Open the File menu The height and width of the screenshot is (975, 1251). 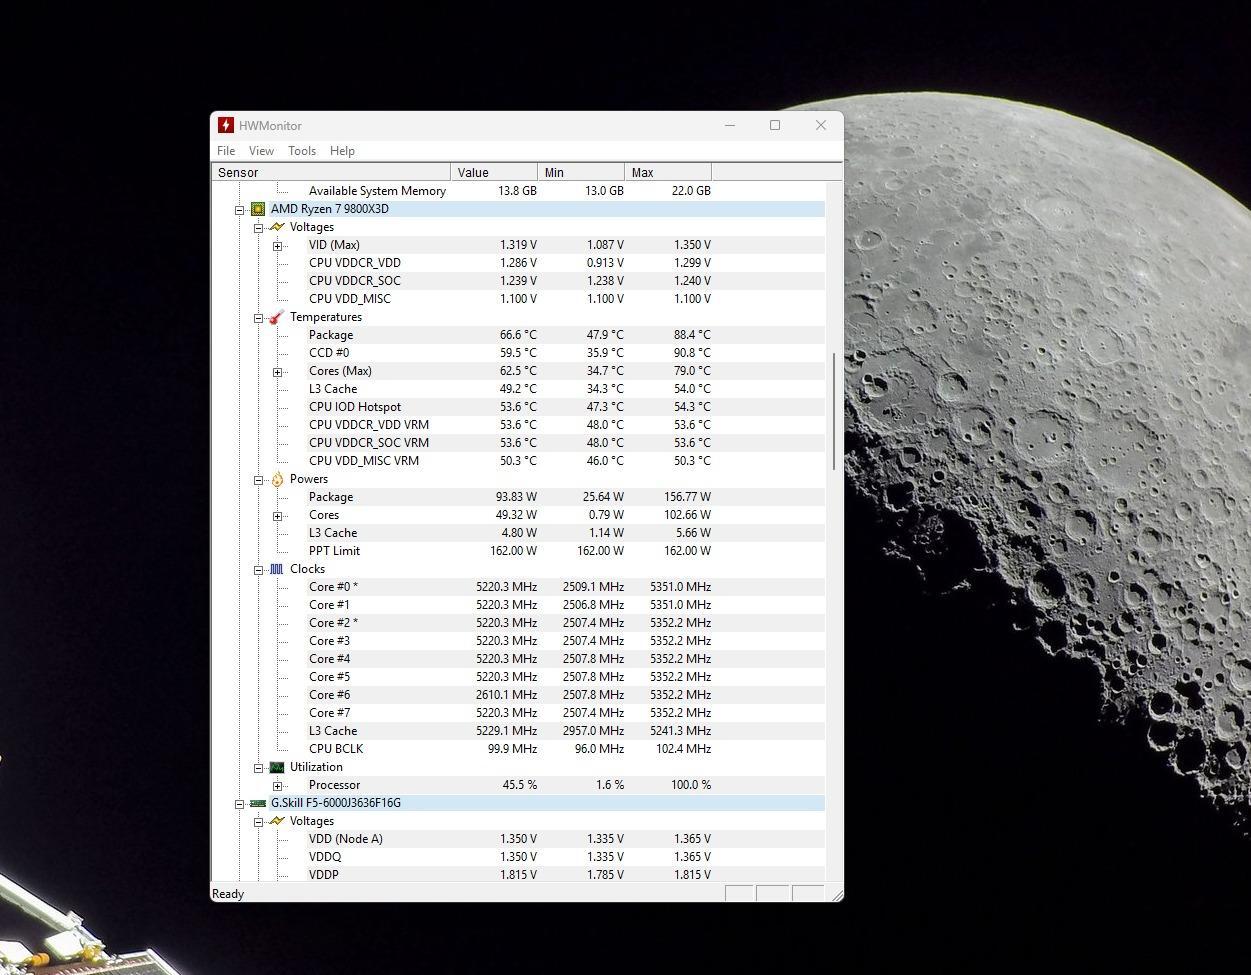click(x=226, y=151)
